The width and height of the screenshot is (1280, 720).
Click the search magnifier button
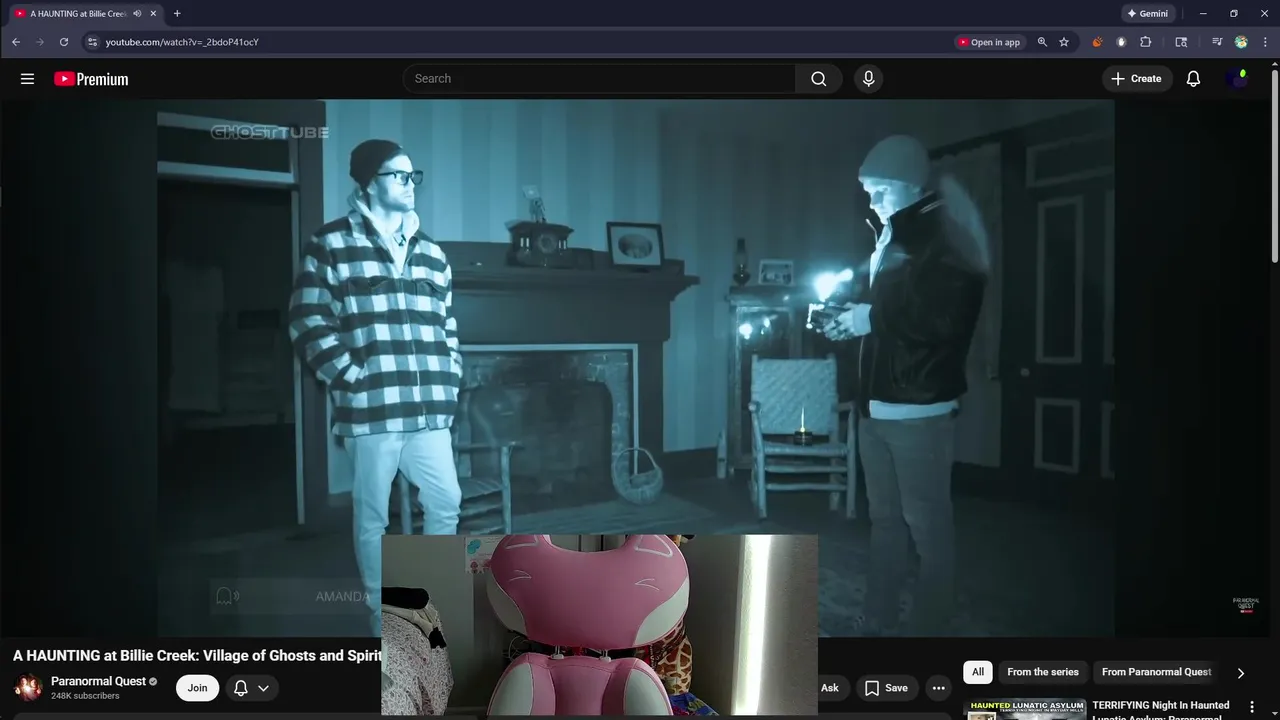819,79
